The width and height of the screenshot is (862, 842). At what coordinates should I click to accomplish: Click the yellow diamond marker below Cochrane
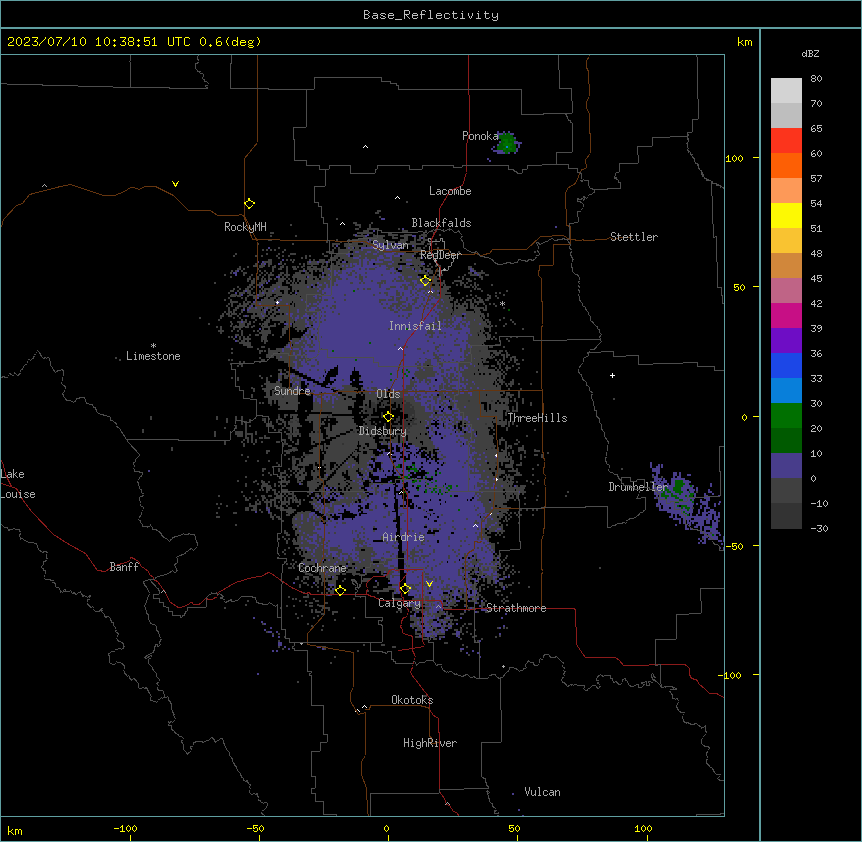tap(340, 590)
